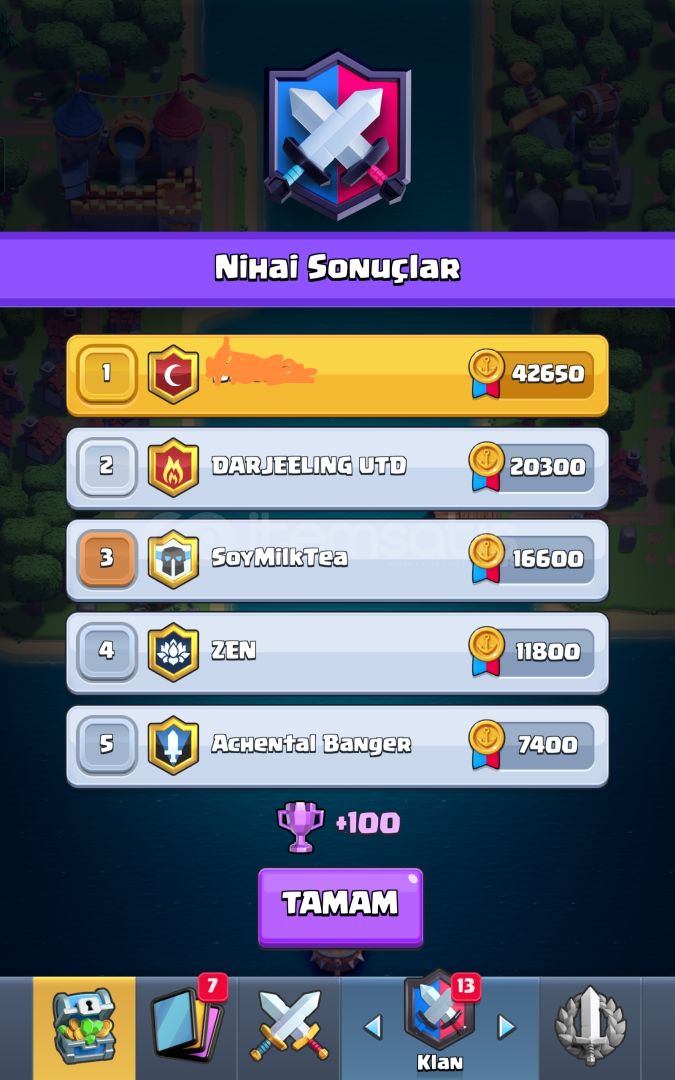
Task: Tap the clan war crossed swords emblem
Action: click(x=338, y=136)
